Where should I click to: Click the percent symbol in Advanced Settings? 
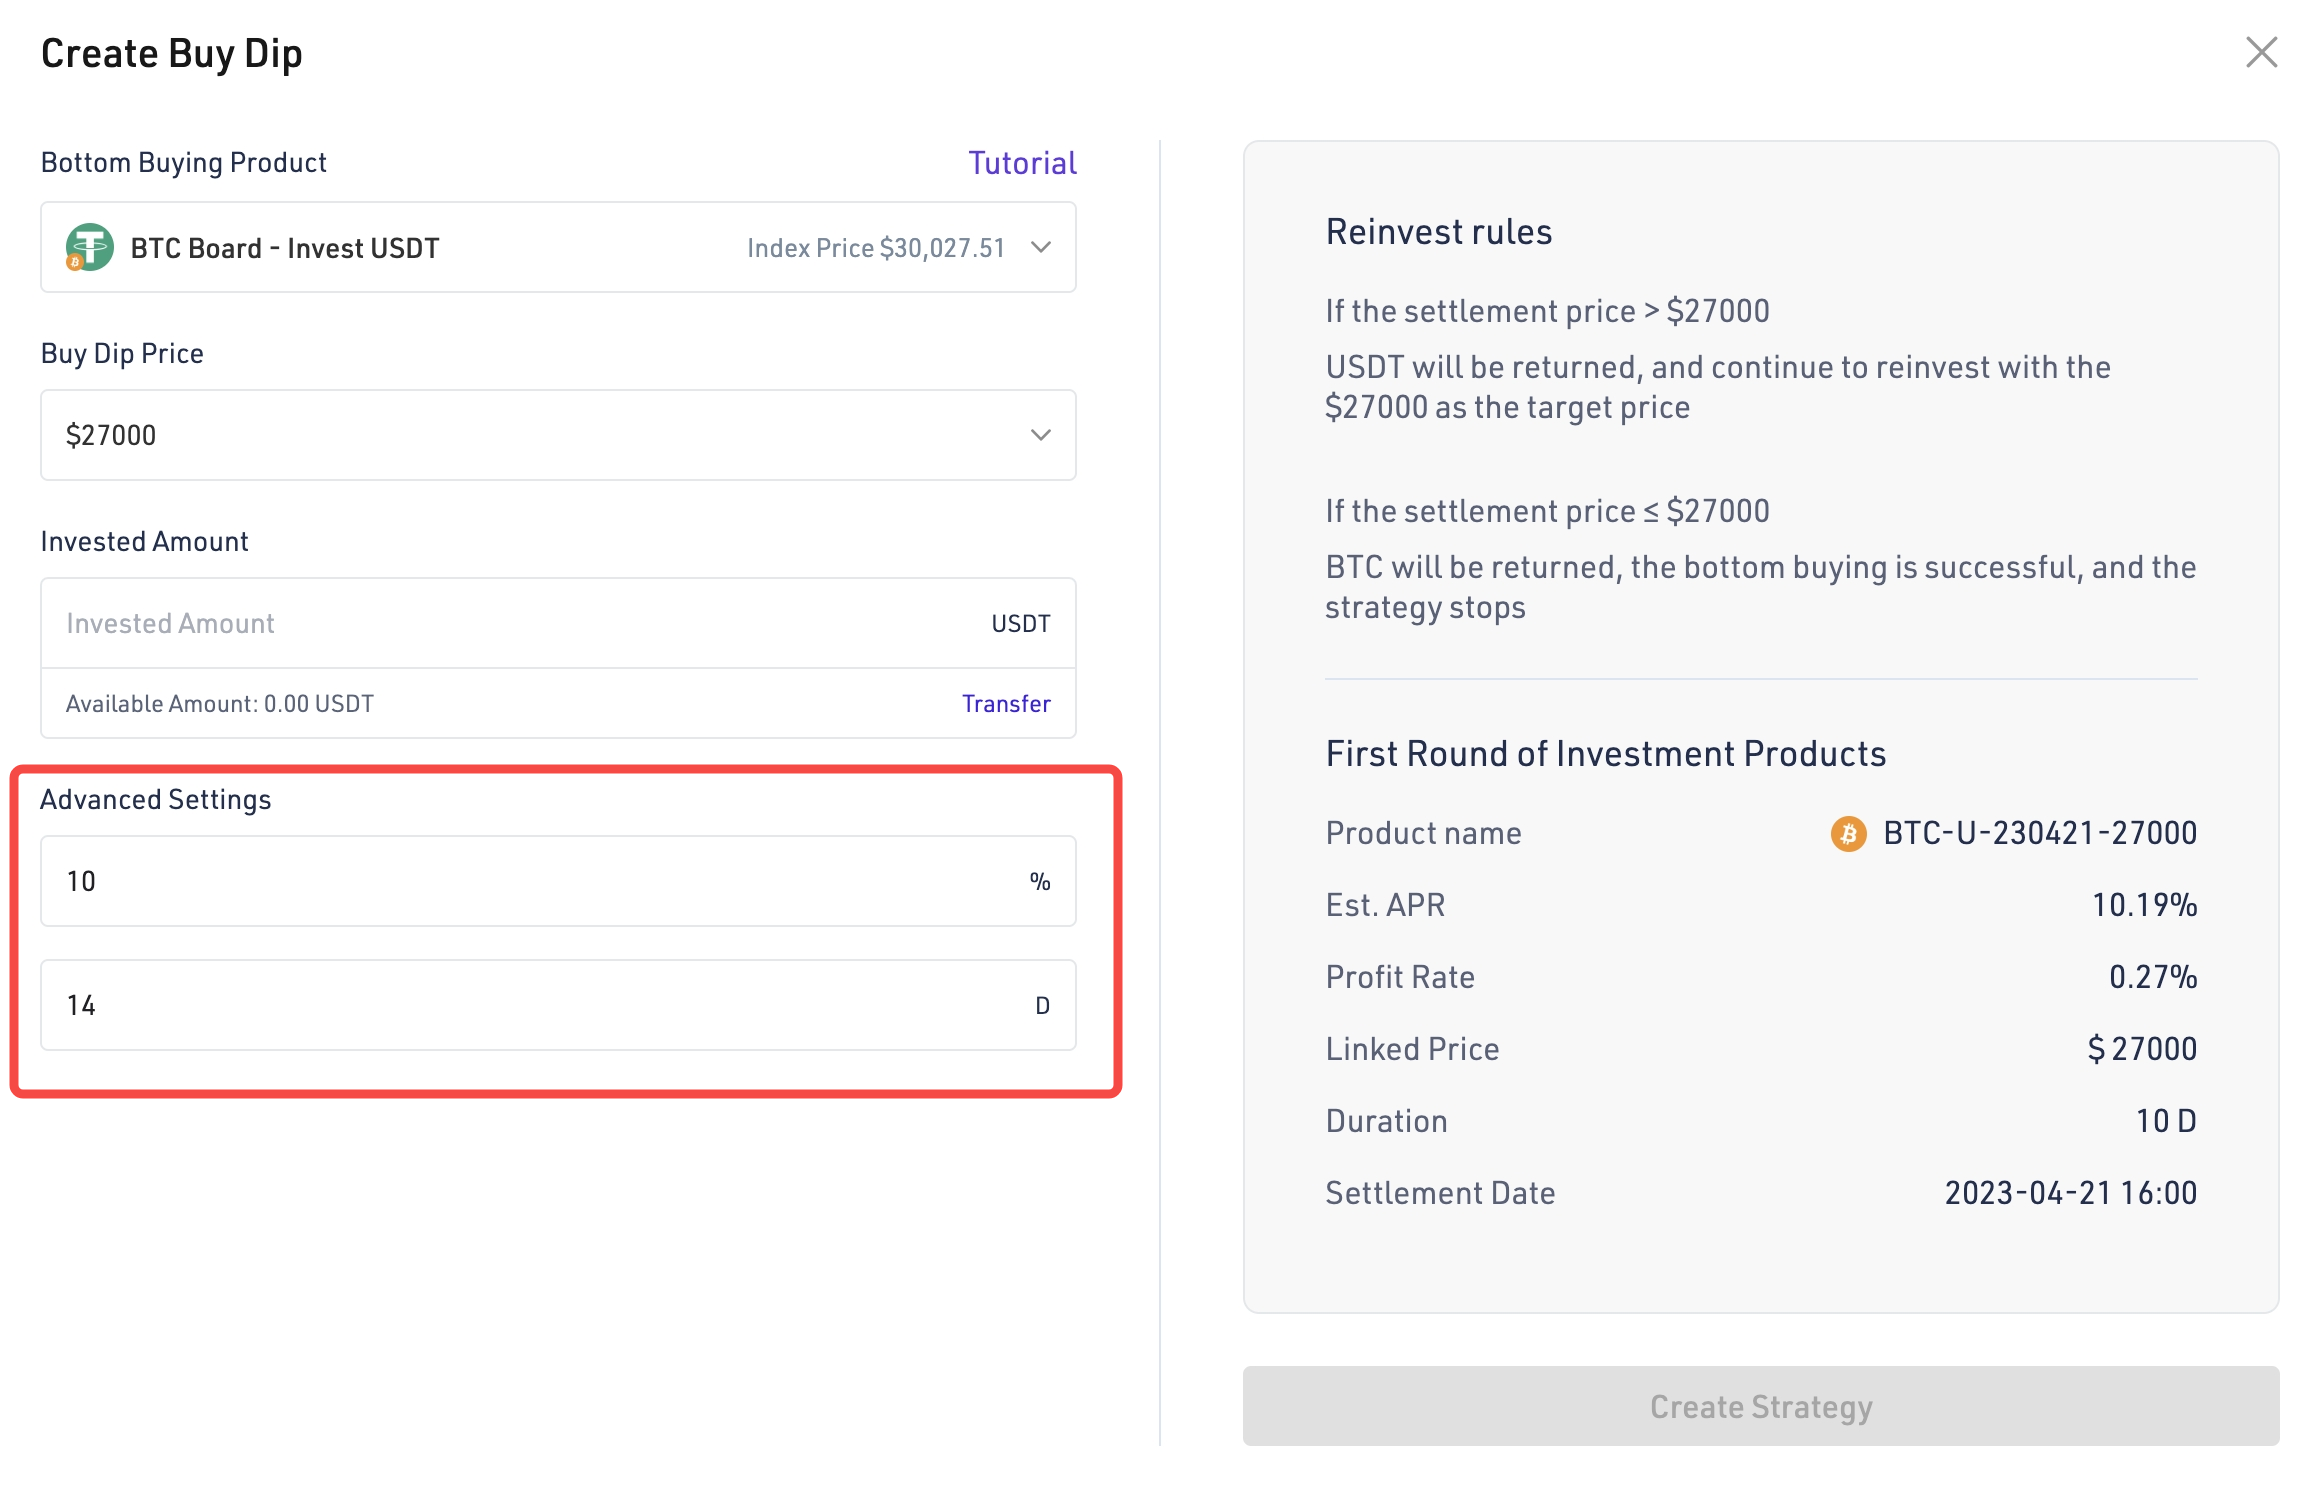(1040, 881)
